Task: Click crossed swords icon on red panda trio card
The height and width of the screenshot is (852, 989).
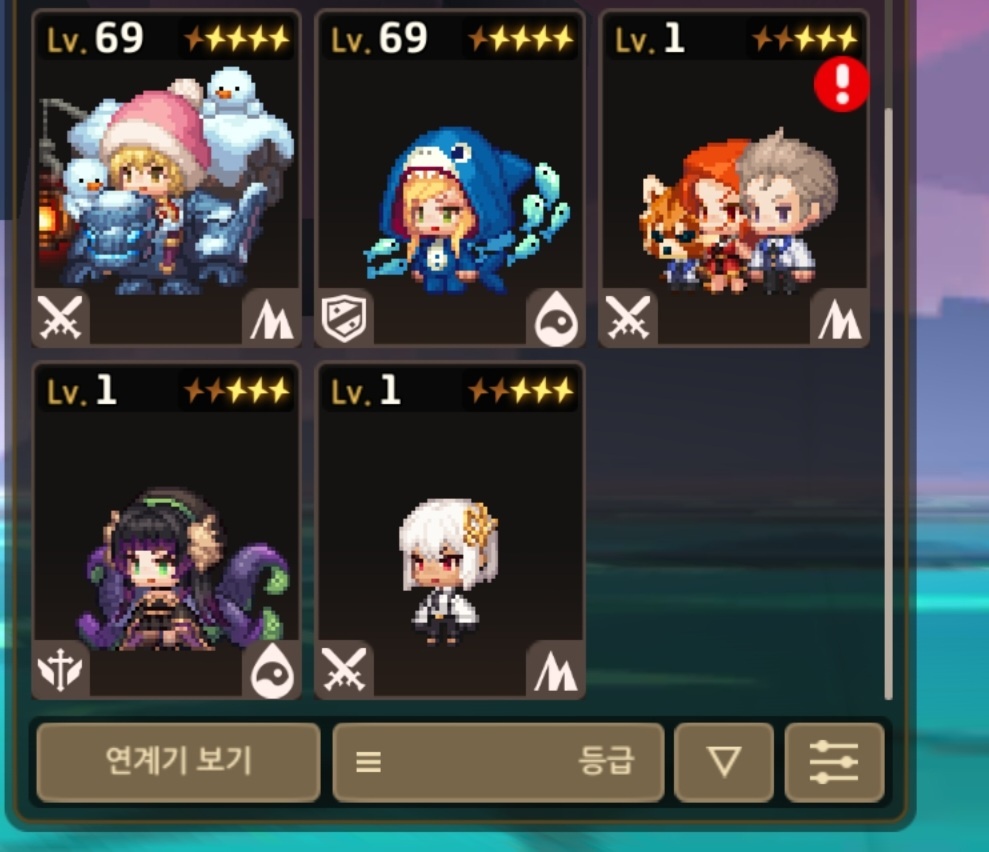Action: click(x=628, y=318)
